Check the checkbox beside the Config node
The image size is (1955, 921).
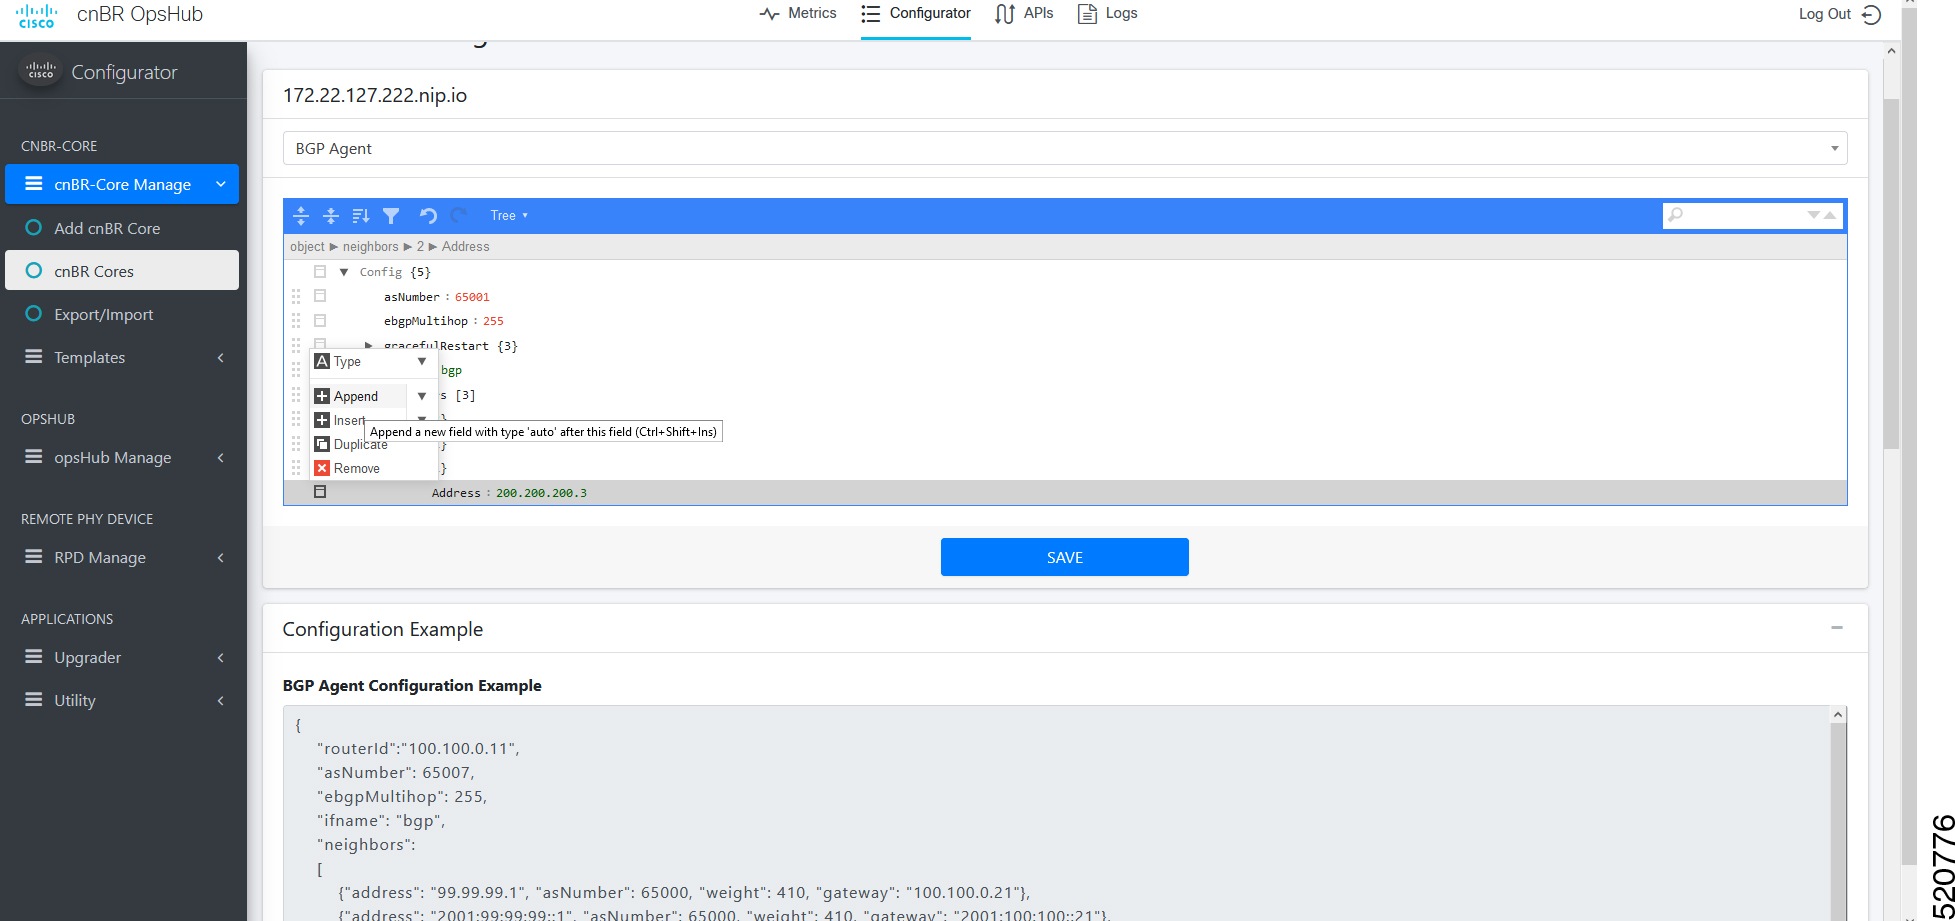click(320, 271)
